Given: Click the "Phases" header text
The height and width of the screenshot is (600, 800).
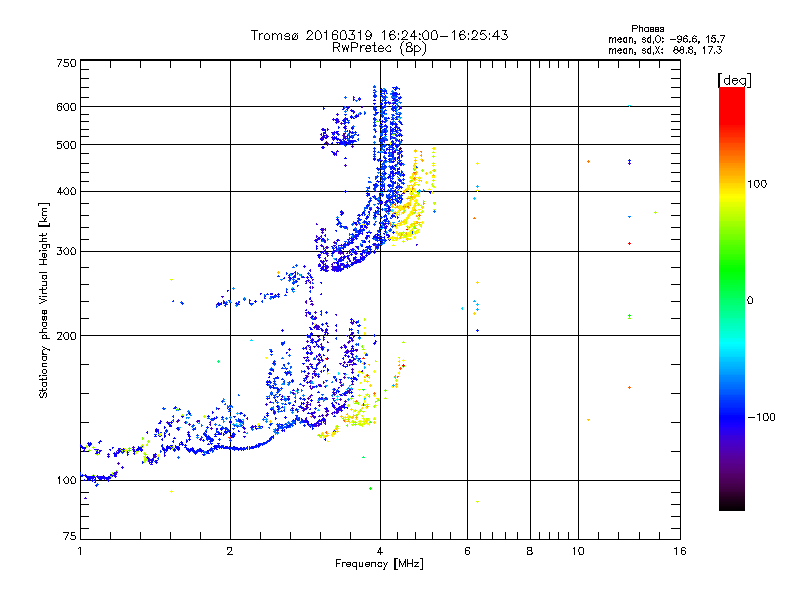Looking at the screenshot, I should pyautogui.click(x=647, y=29).
